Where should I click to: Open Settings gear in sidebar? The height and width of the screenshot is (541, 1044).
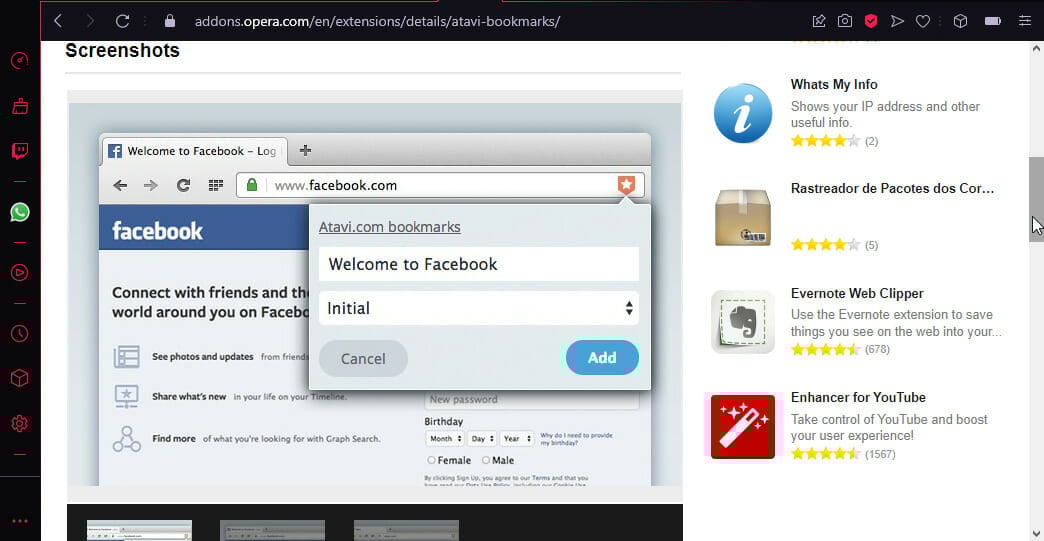[x=20, y=423]
